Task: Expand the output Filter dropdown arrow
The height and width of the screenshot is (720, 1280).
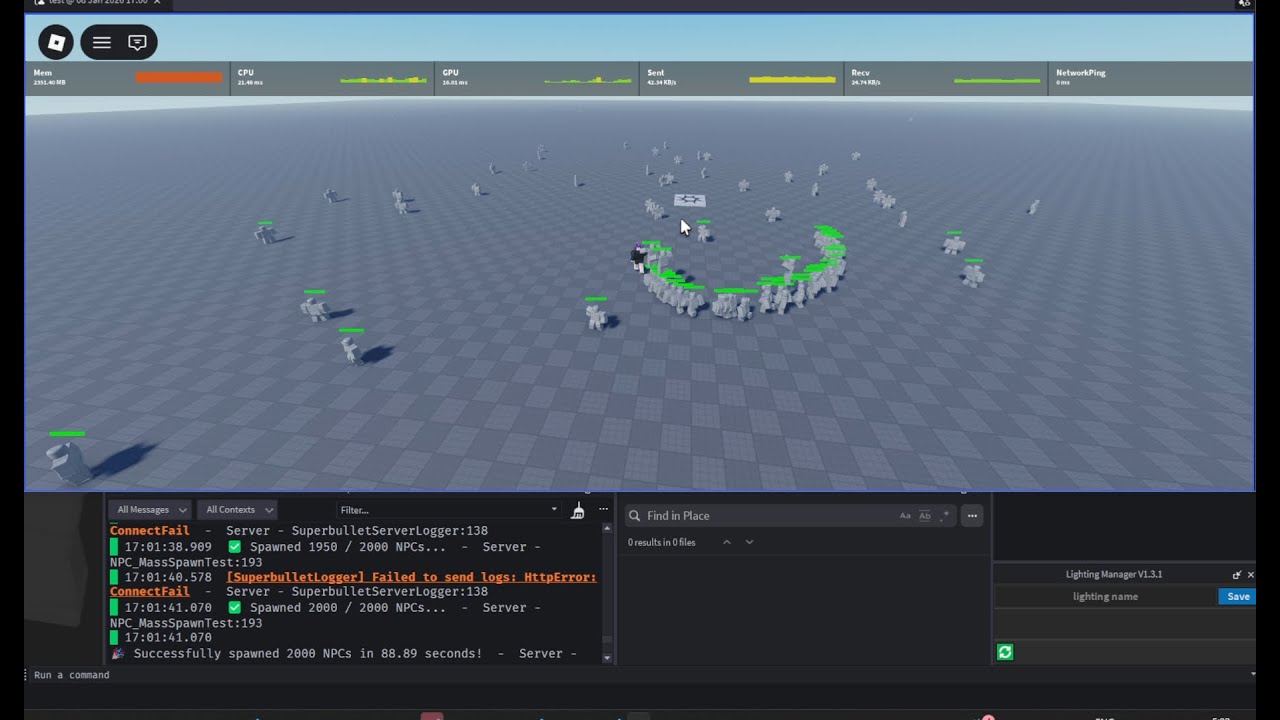Action: pos(554,510)
